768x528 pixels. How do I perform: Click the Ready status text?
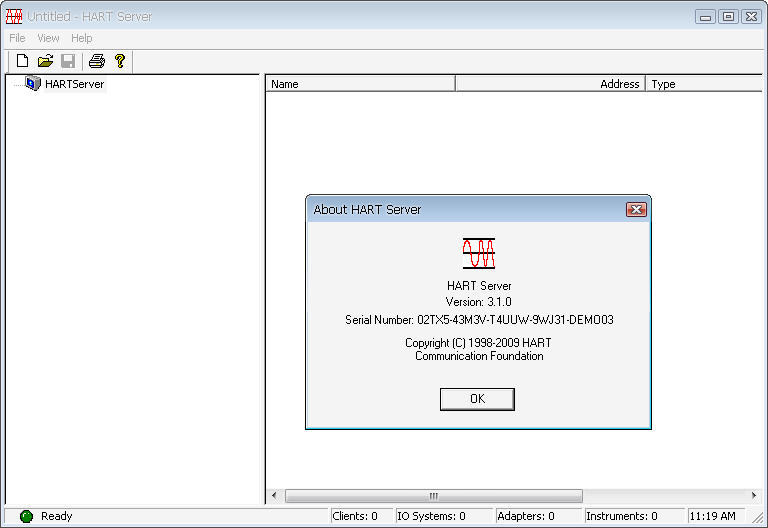coord(56,516)
